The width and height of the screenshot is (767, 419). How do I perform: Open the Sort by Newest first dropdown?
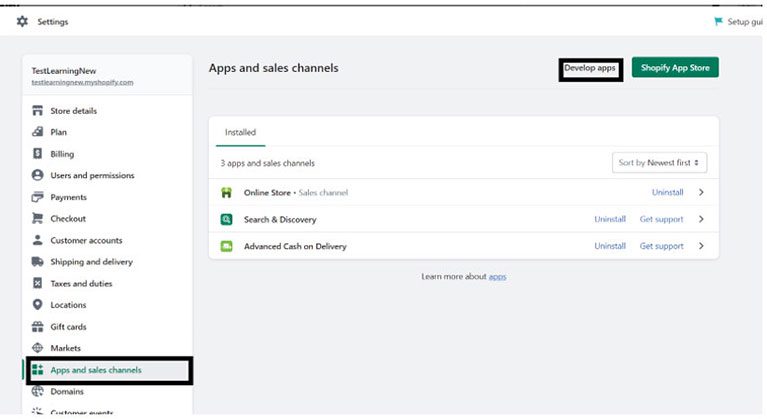click(x=659, y=162)
